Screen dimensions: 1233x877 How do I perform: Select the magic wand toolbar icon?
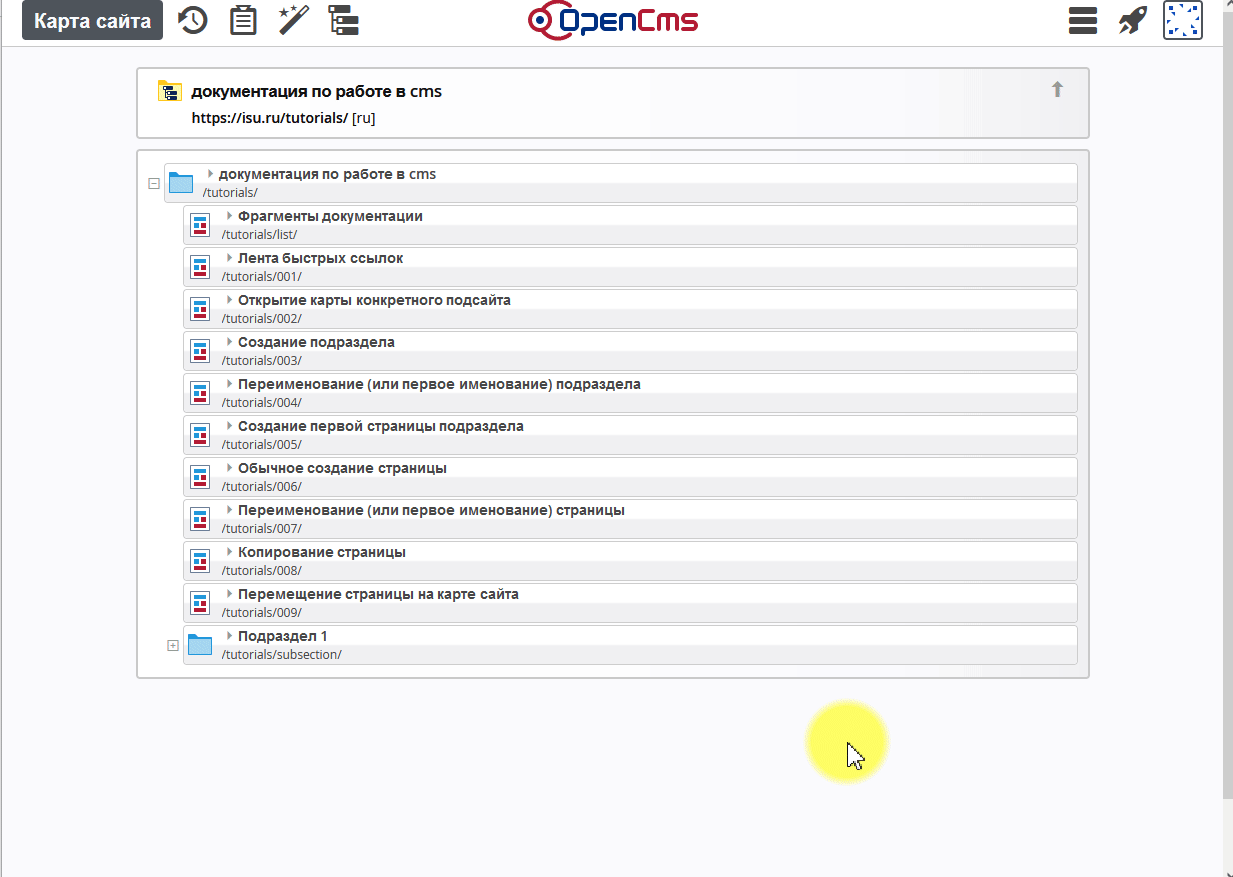[x=293, y=19]
